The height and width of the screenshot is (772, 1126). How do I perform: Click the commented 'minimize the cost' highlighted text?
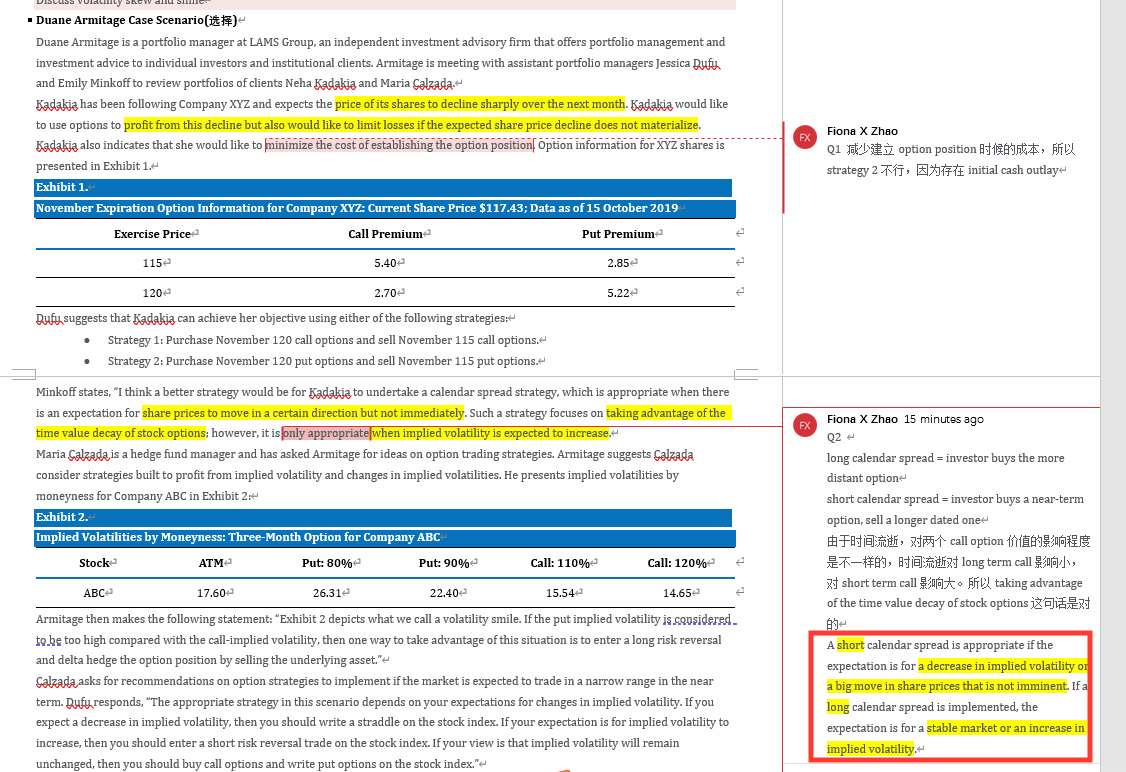399,145
